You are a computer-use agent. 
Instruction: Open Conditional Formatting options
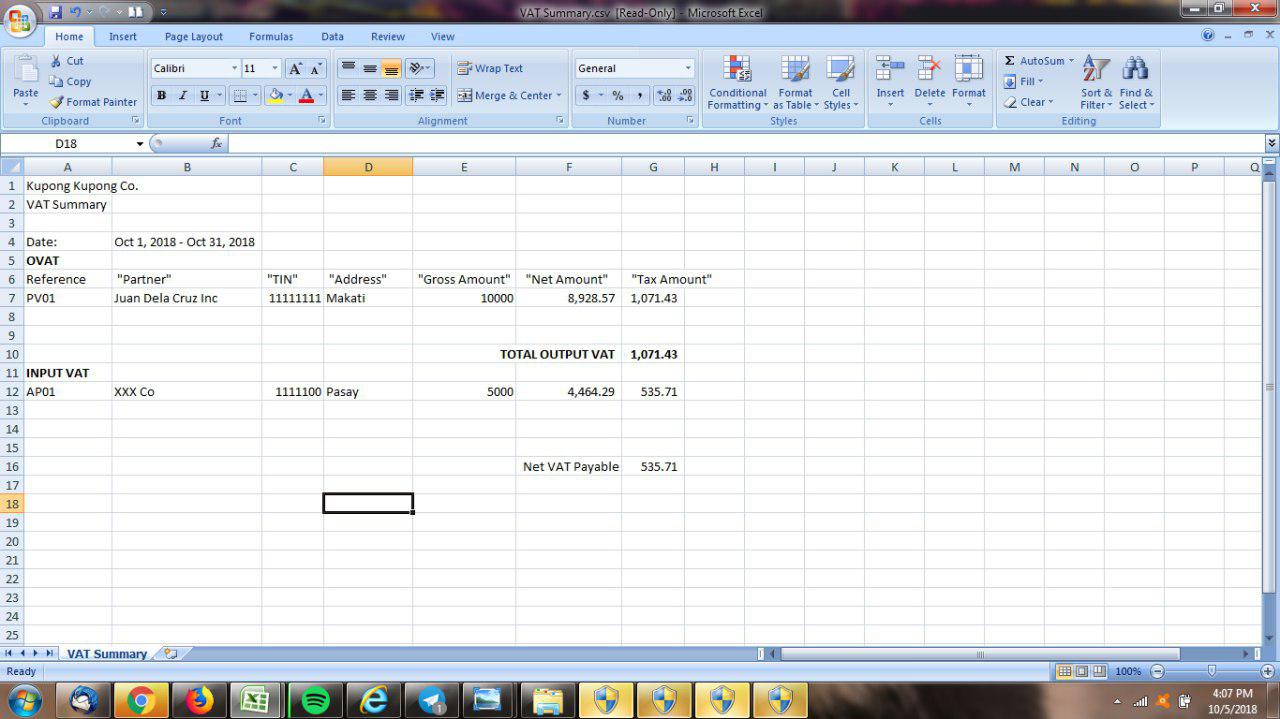pyautogui.click(x=737, y=84)
